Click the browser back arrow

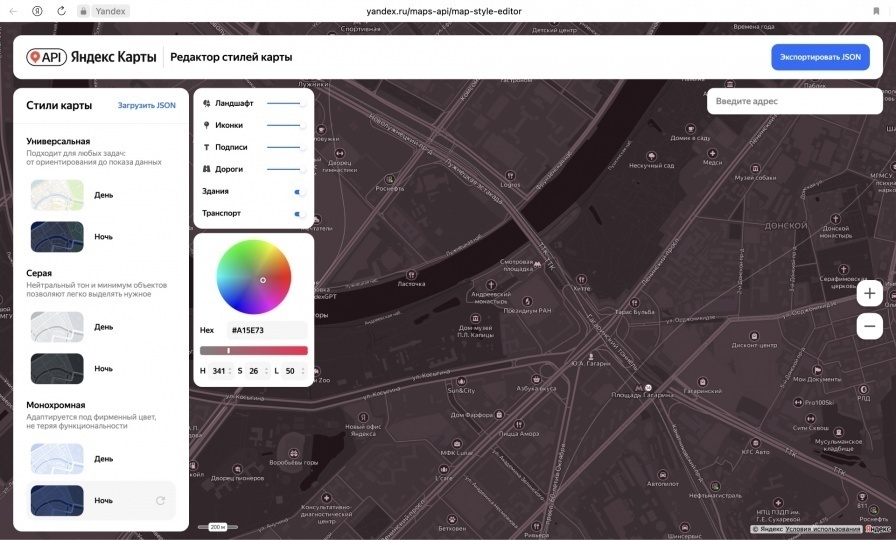[x=14, y=11]
